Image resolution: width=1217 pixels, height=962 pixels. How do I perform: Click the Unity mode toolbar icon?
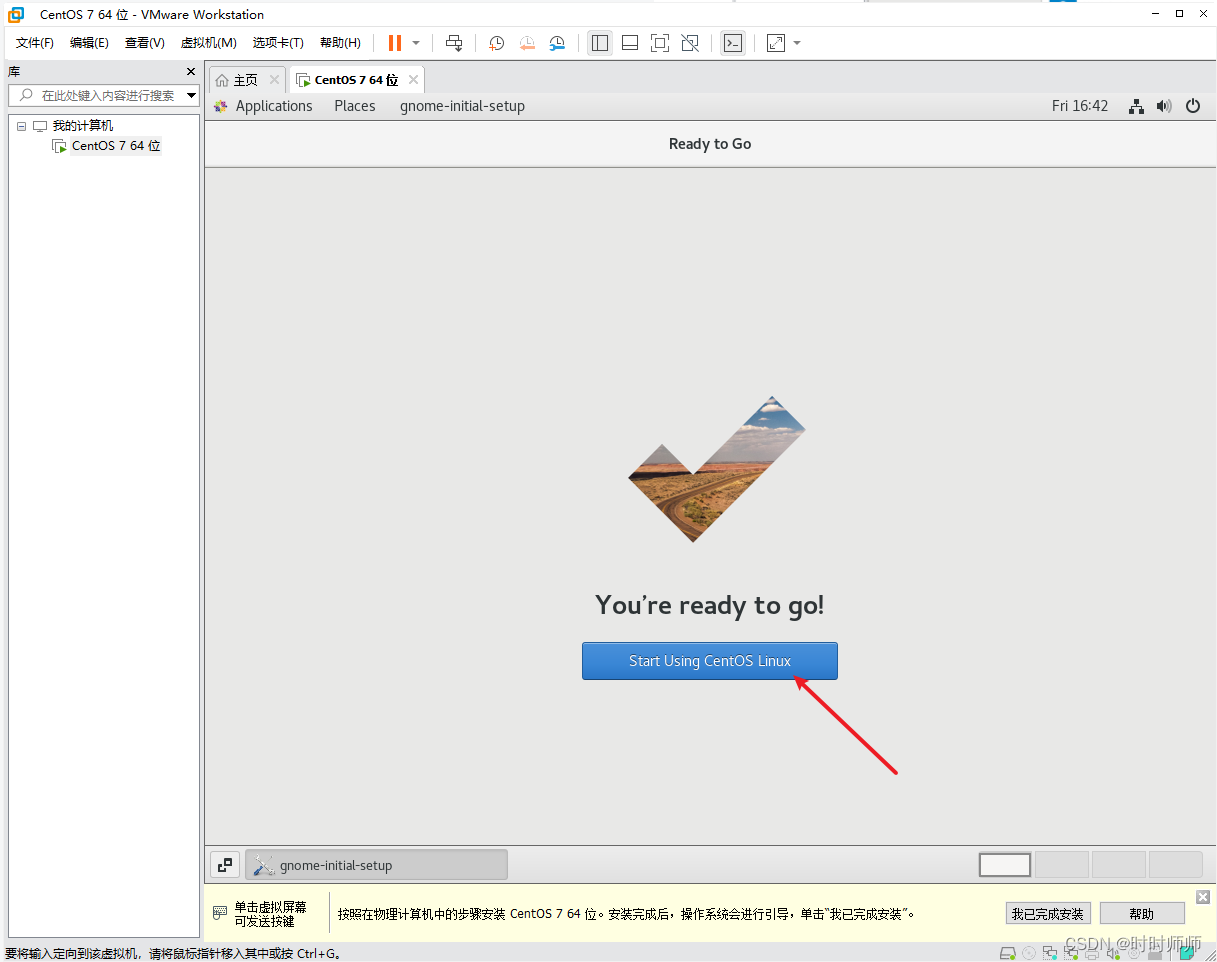(690, 43)
